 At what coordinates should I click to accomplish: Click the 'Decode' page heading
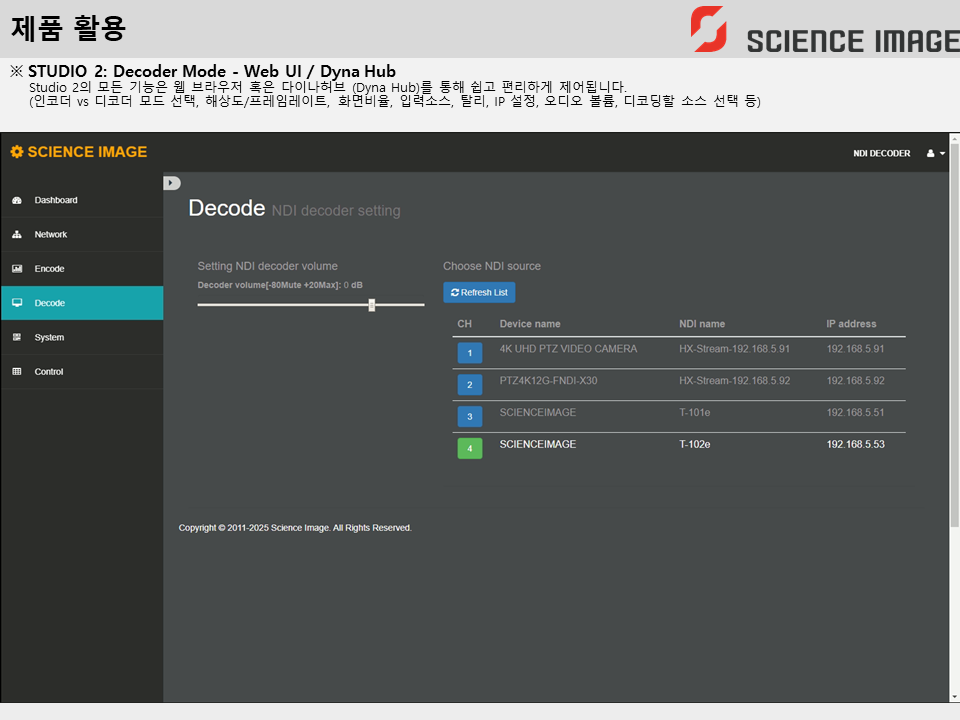click(227, 208)
